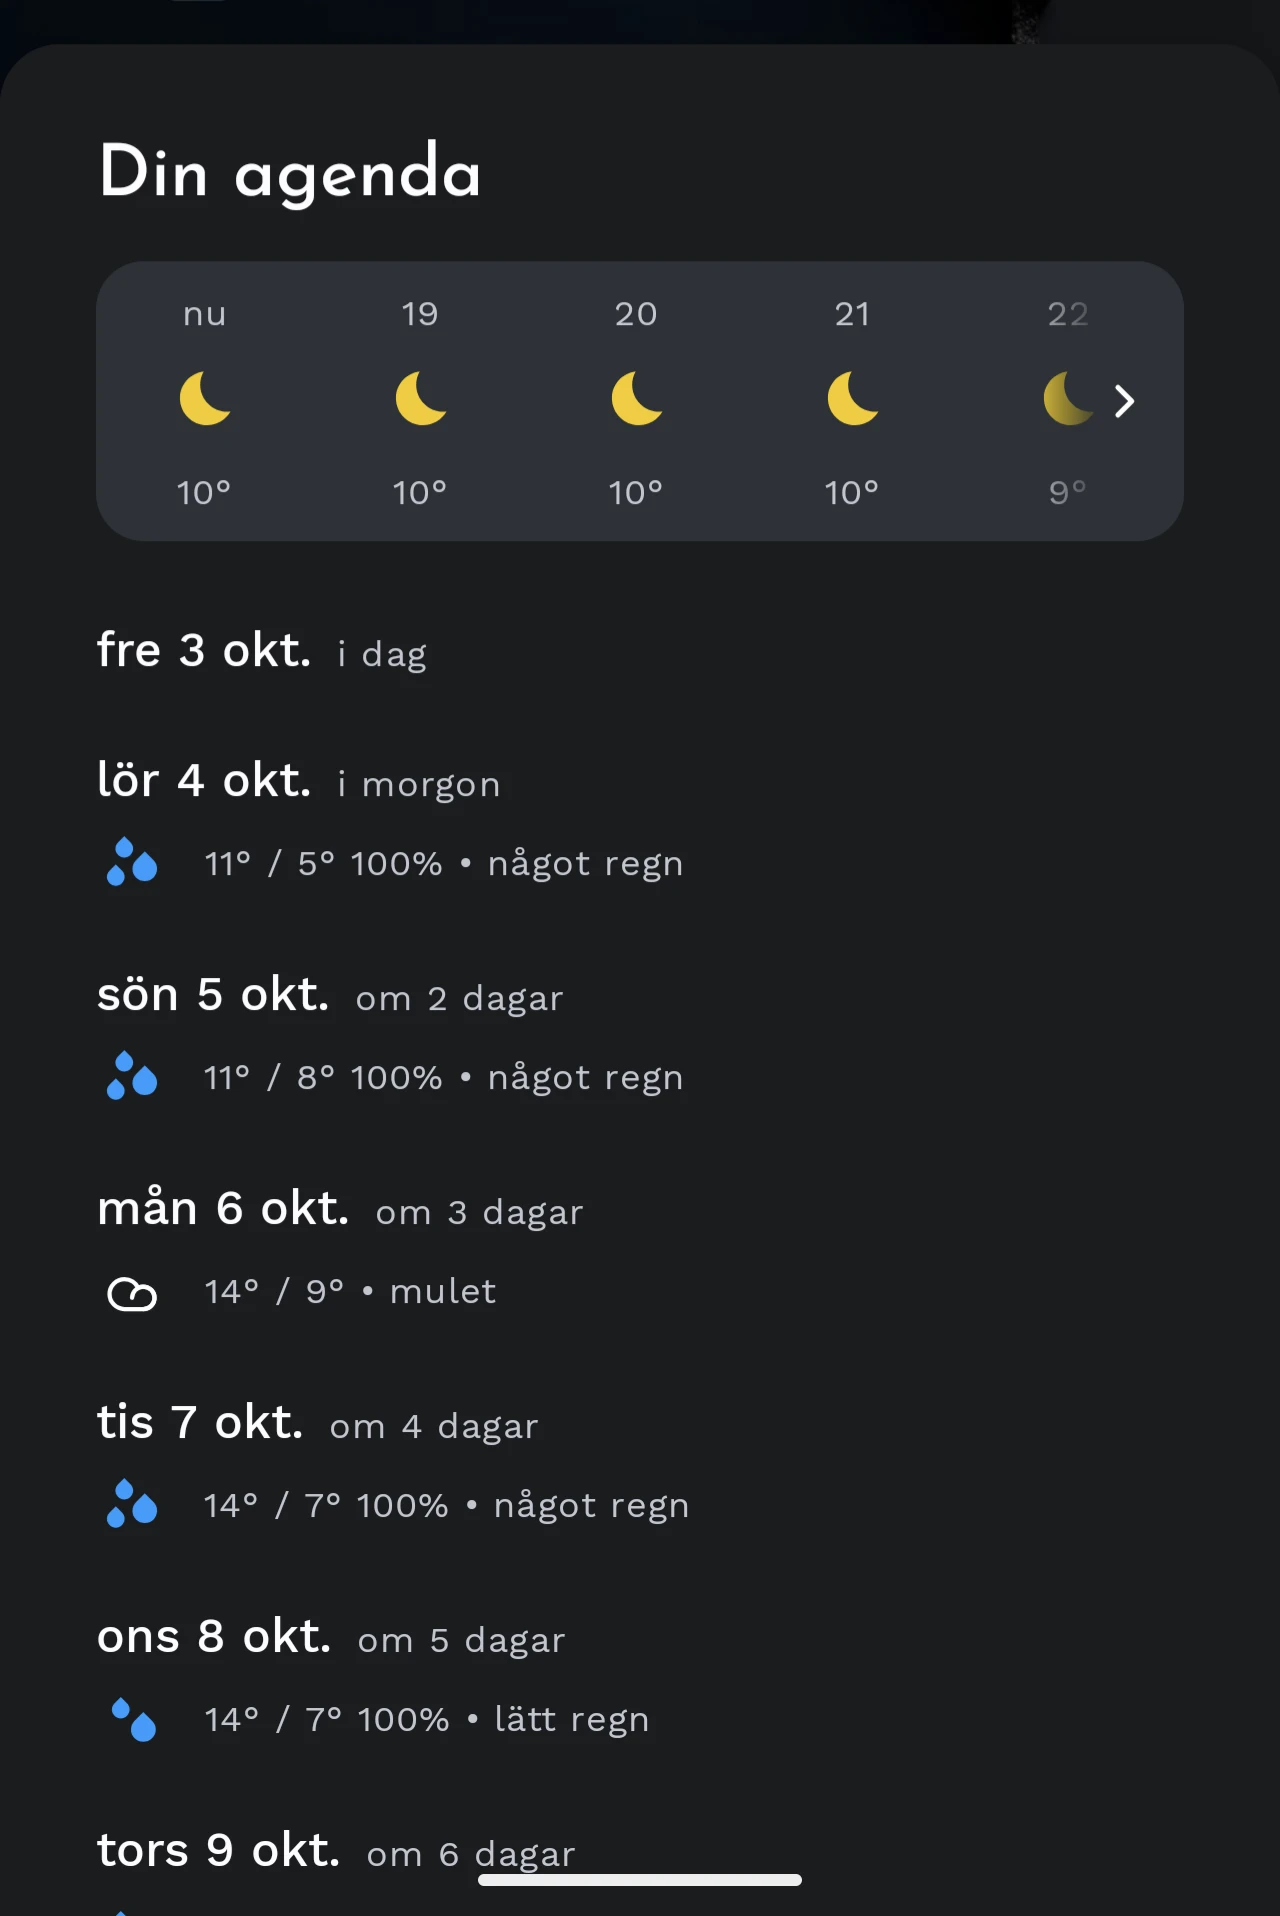Tap the light rain icon for ons 8 okt.
The image size is (1280, 1916).
coord(134,1720)
